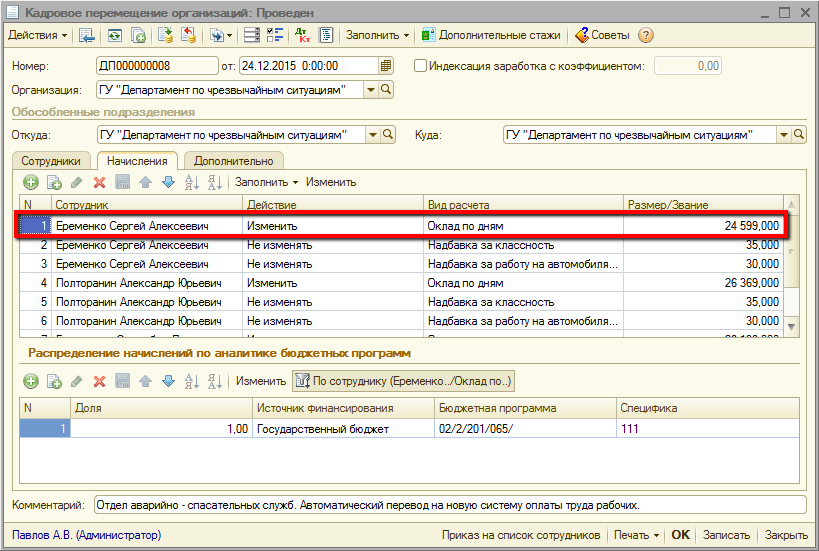
Task: Click the Дт/Кт postings result icon
Action: point(303,35)
